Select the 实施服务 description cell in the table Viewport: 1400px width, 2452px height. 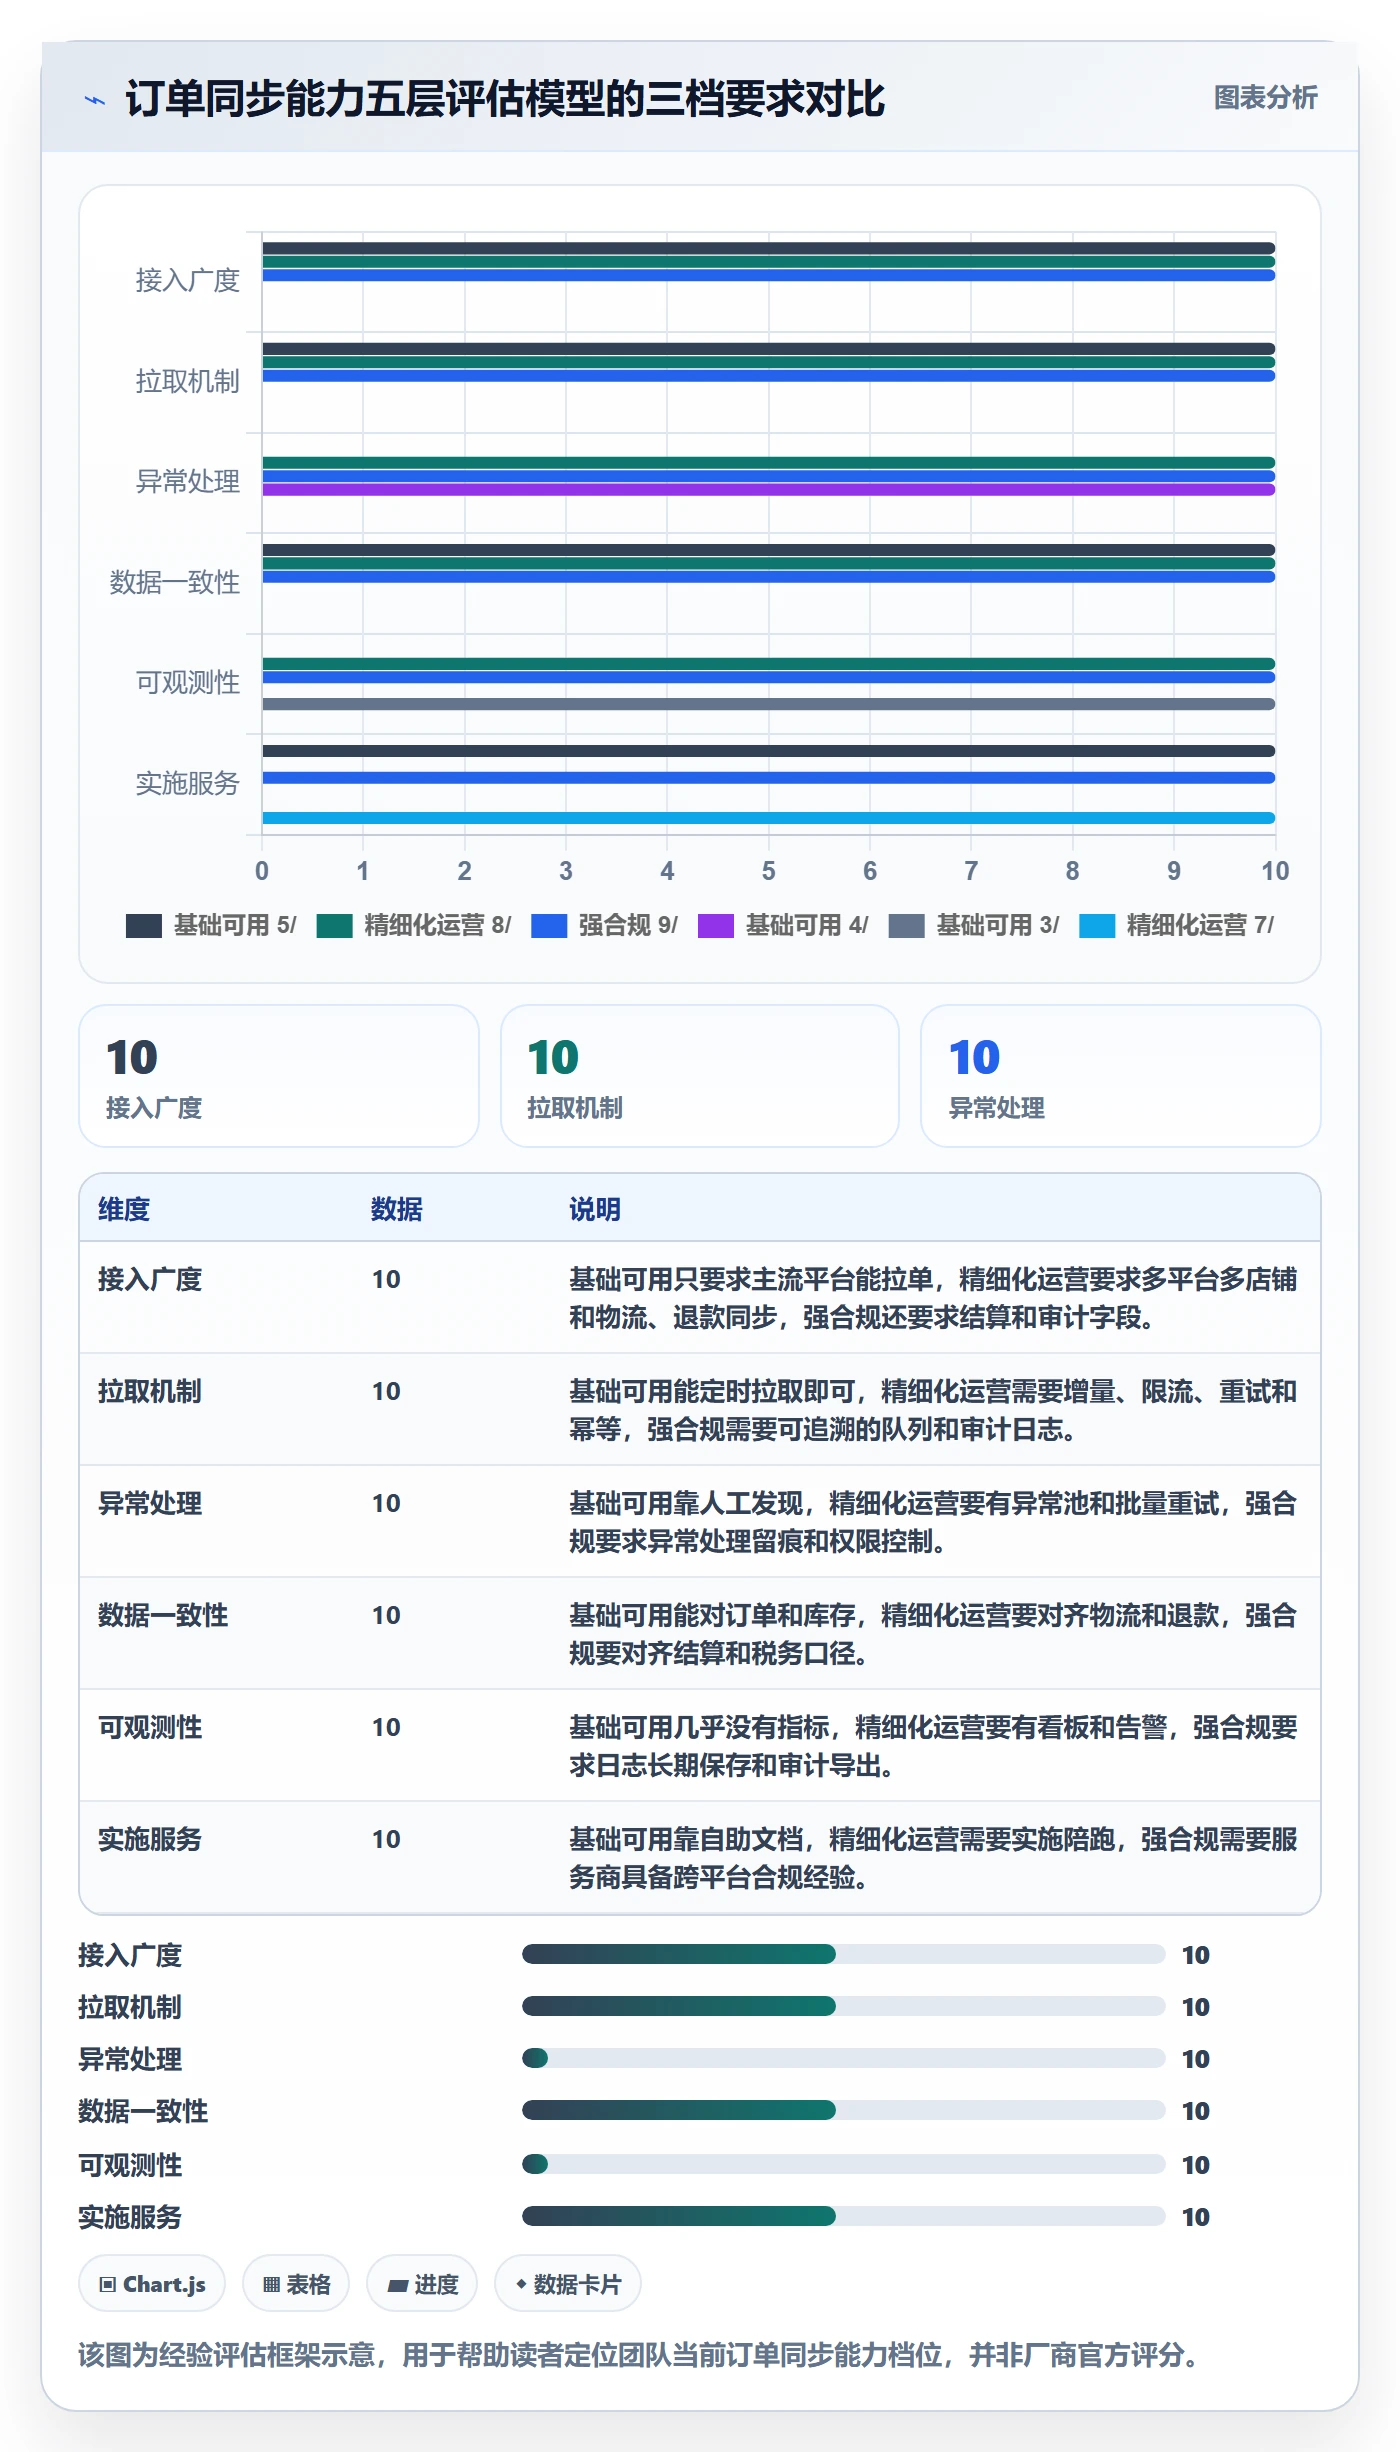click(934, 1858)
